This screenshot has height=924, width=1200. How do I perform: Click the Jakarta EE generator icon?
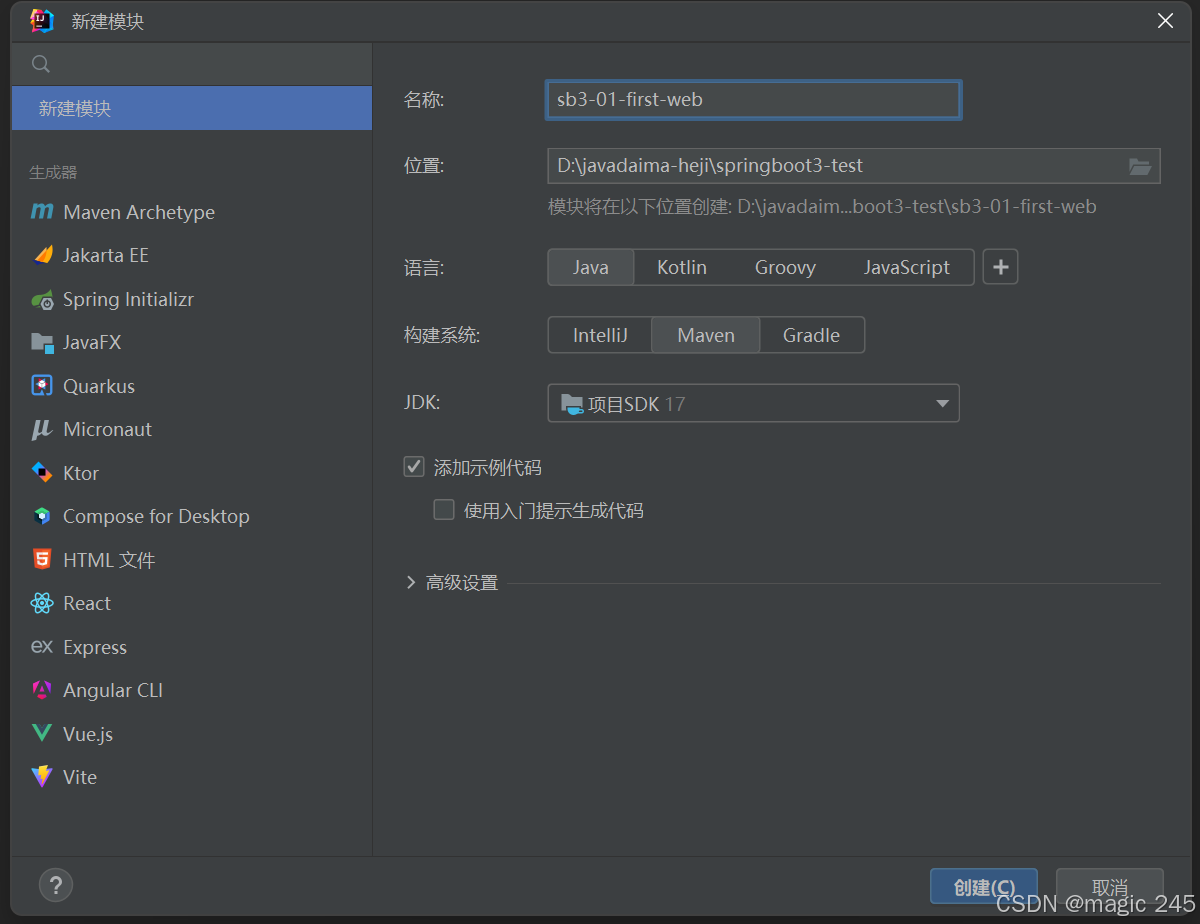pos(42,255)
